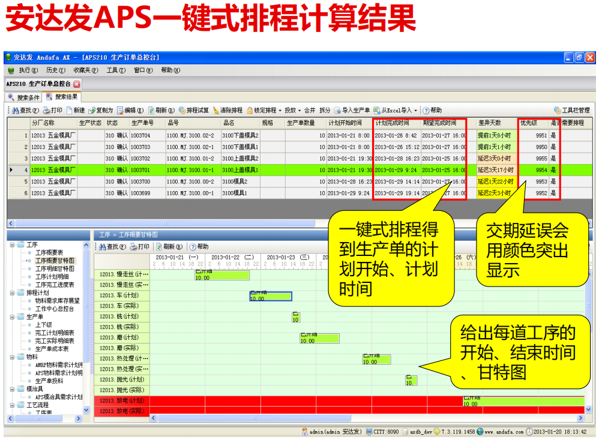The width and height of the screenshot is (598, 441).
Task: Click the 热处理 planned Gantt bar
Action: 376,359
